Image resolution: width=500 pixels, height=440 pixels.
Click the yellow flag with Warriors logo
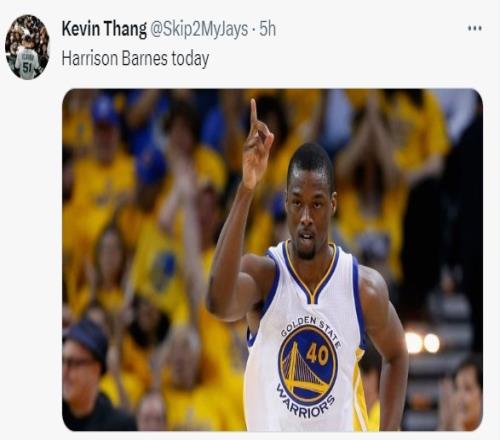[159, 266]
